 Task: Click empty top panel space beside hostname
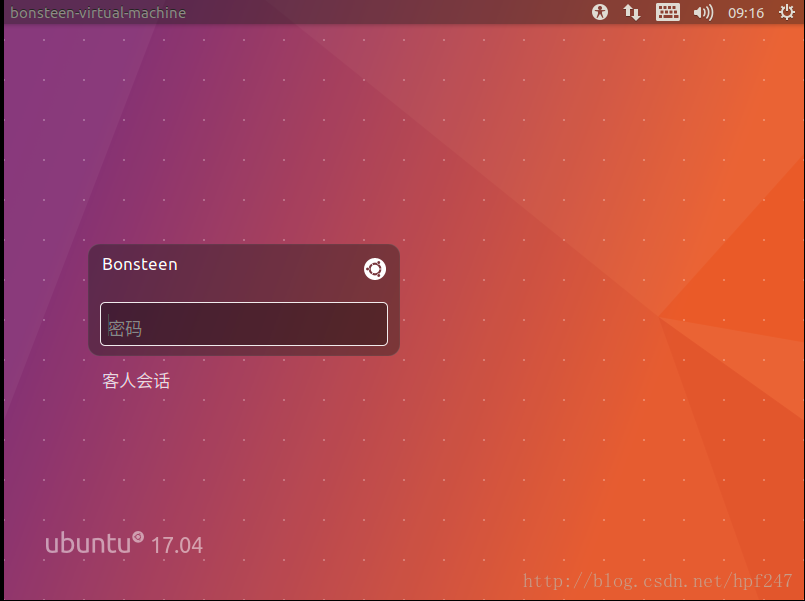(x=380, y=13)
